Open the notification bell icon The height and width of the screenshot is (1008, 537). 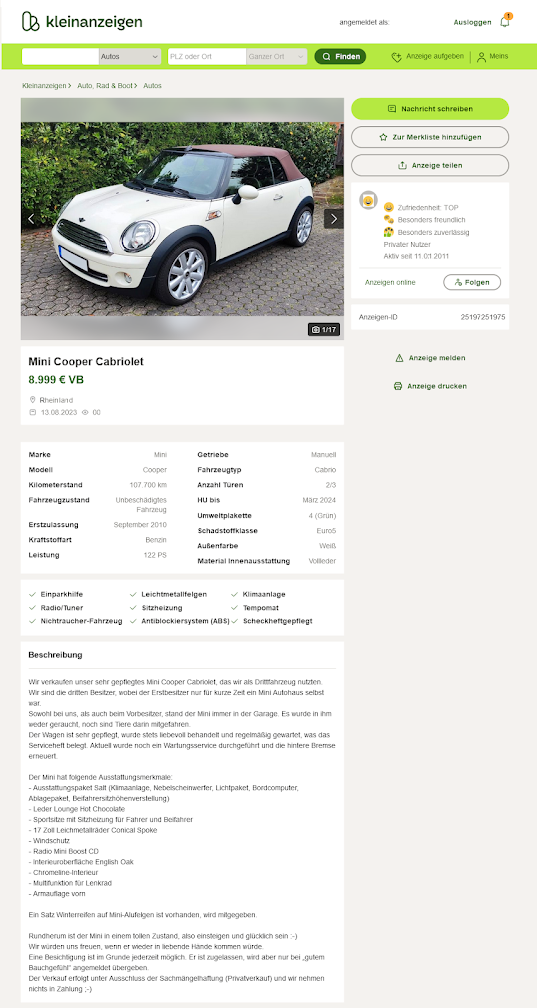[x=505, y=21]
